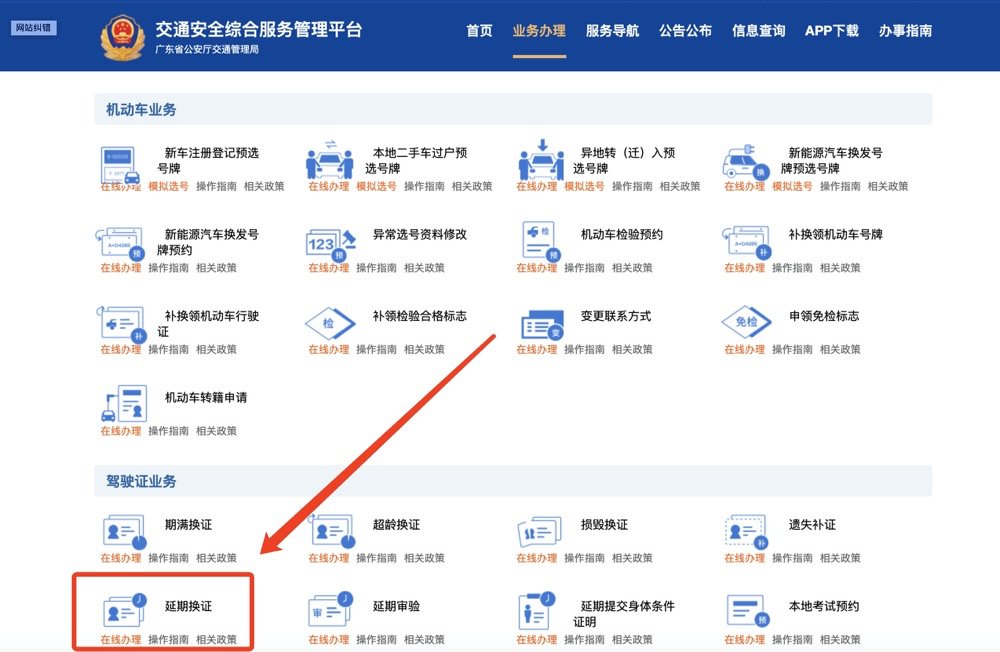Viewport: 1000px width, 652px height.
Task: Click 模拟选号 under 新车注册登记预选号牌
Action: (x=168, y=187)
